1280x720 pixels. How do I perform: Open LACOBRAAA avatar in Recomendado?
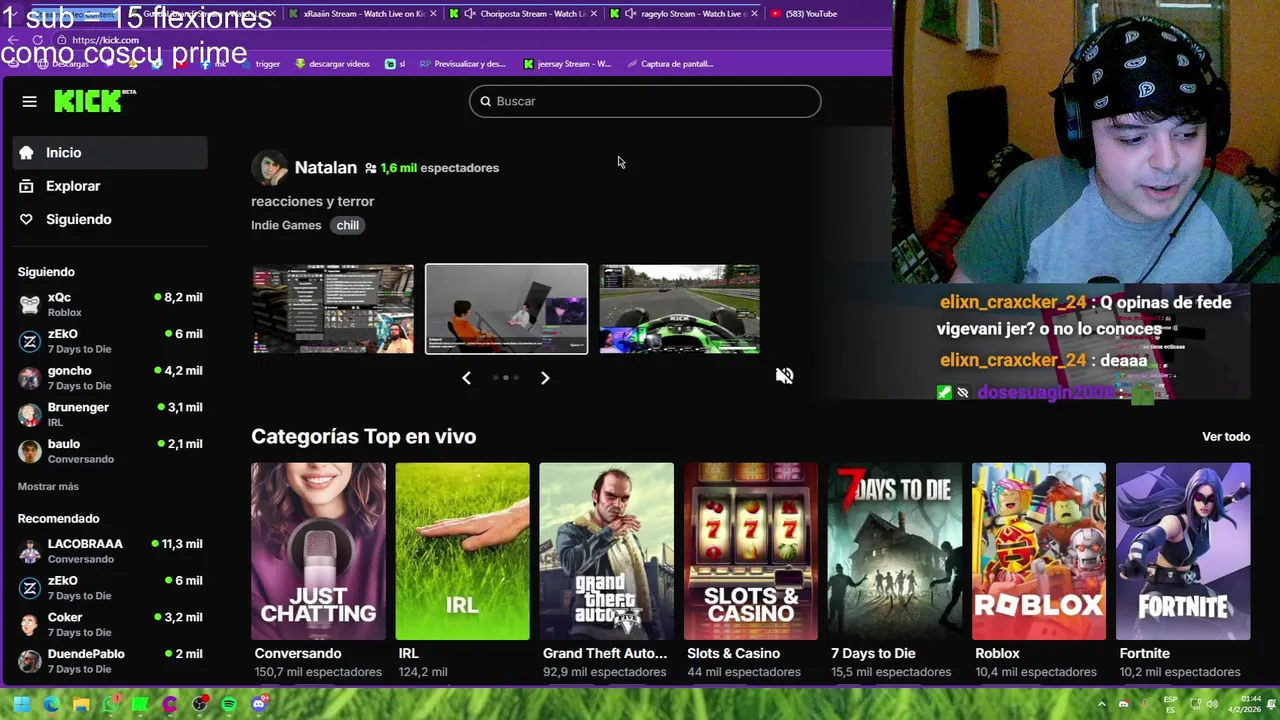pos(30,551)
